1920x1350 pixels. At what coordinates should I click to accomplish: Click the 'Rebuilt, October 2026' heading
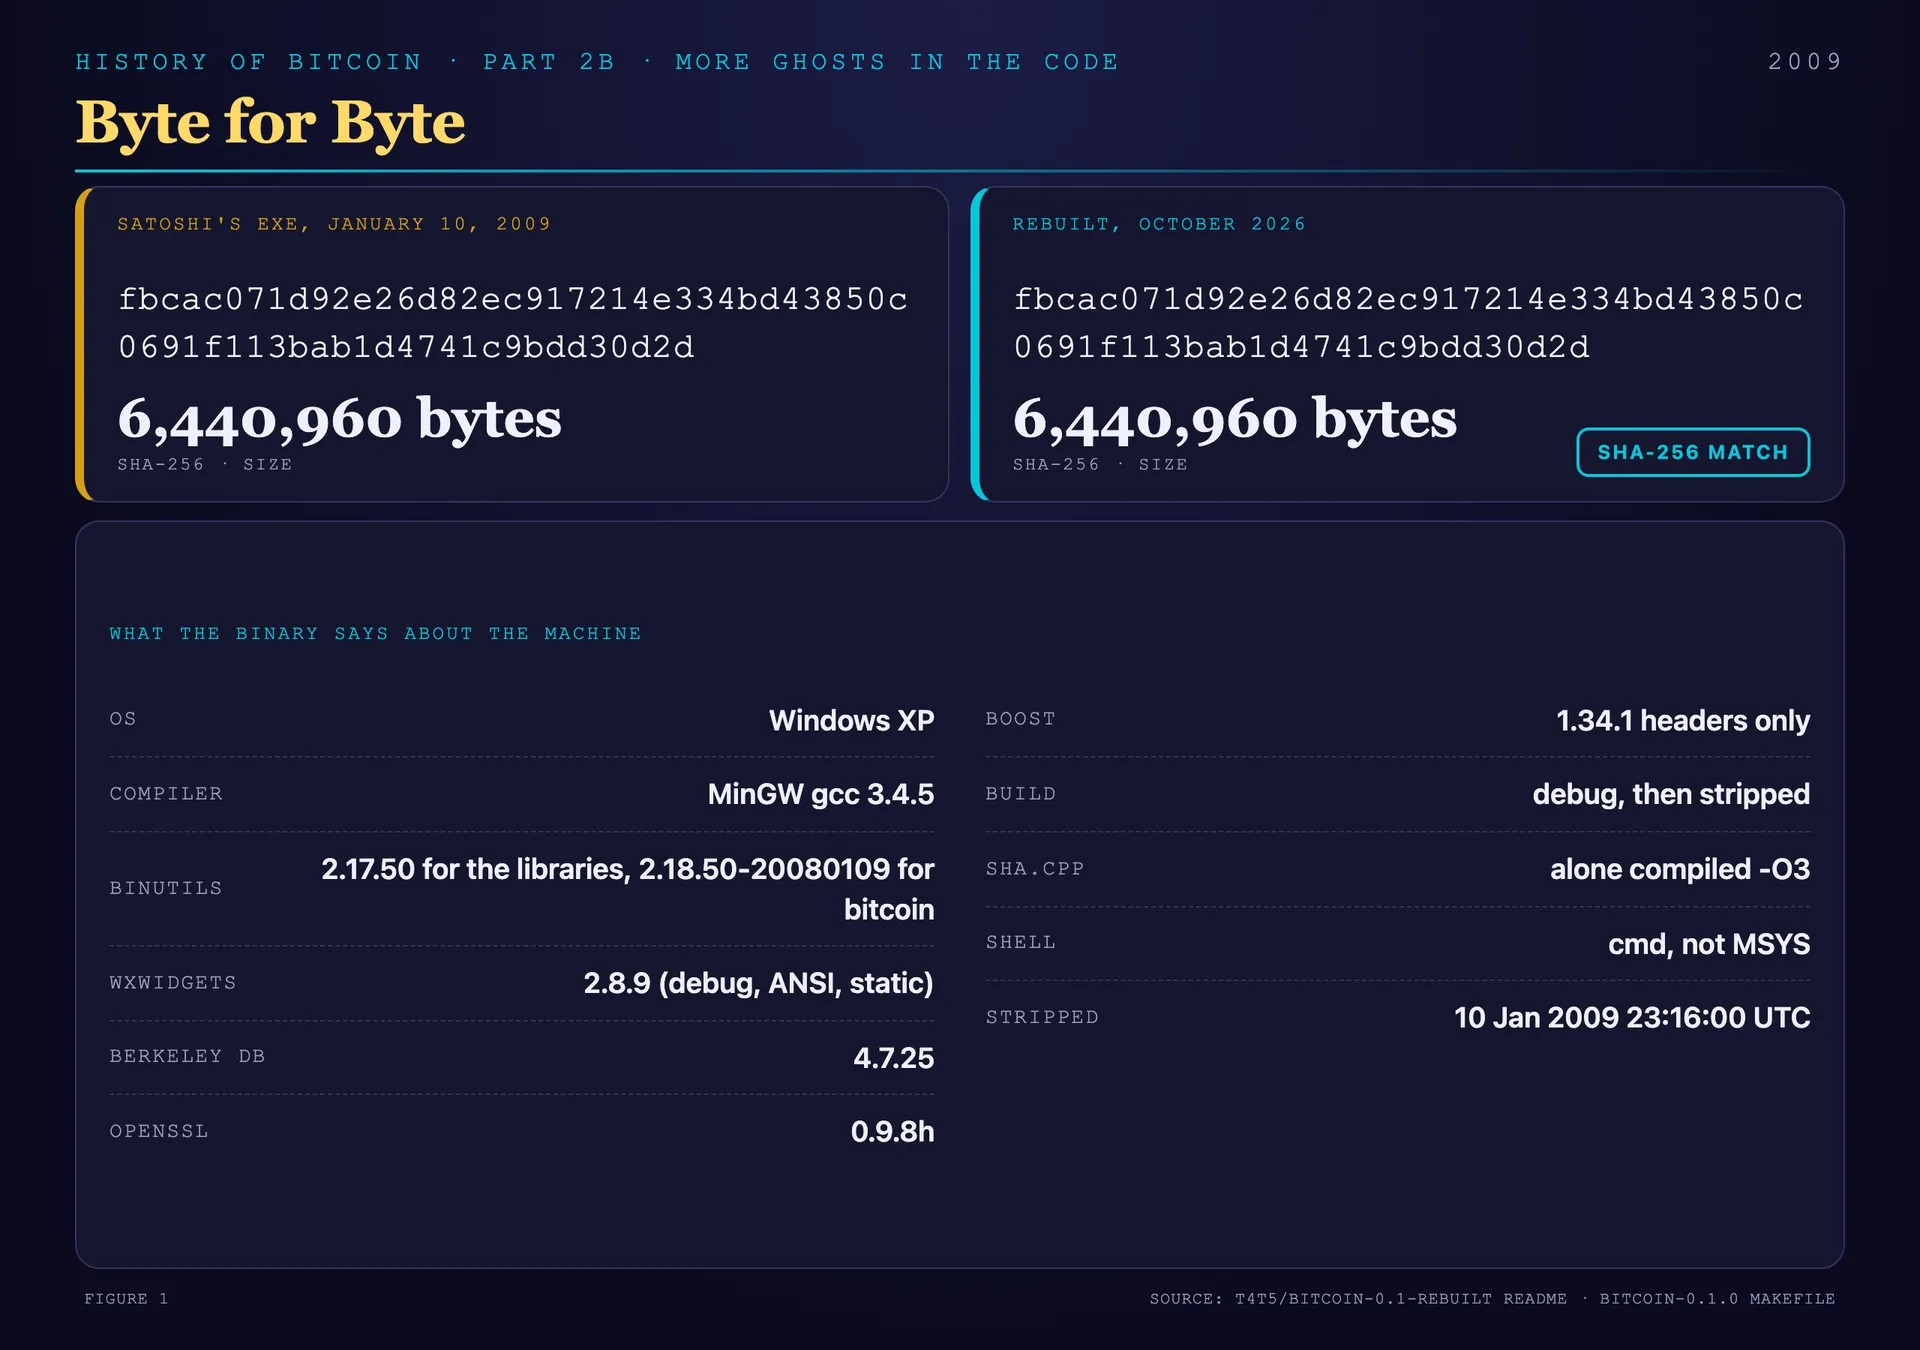[1159, 224]
